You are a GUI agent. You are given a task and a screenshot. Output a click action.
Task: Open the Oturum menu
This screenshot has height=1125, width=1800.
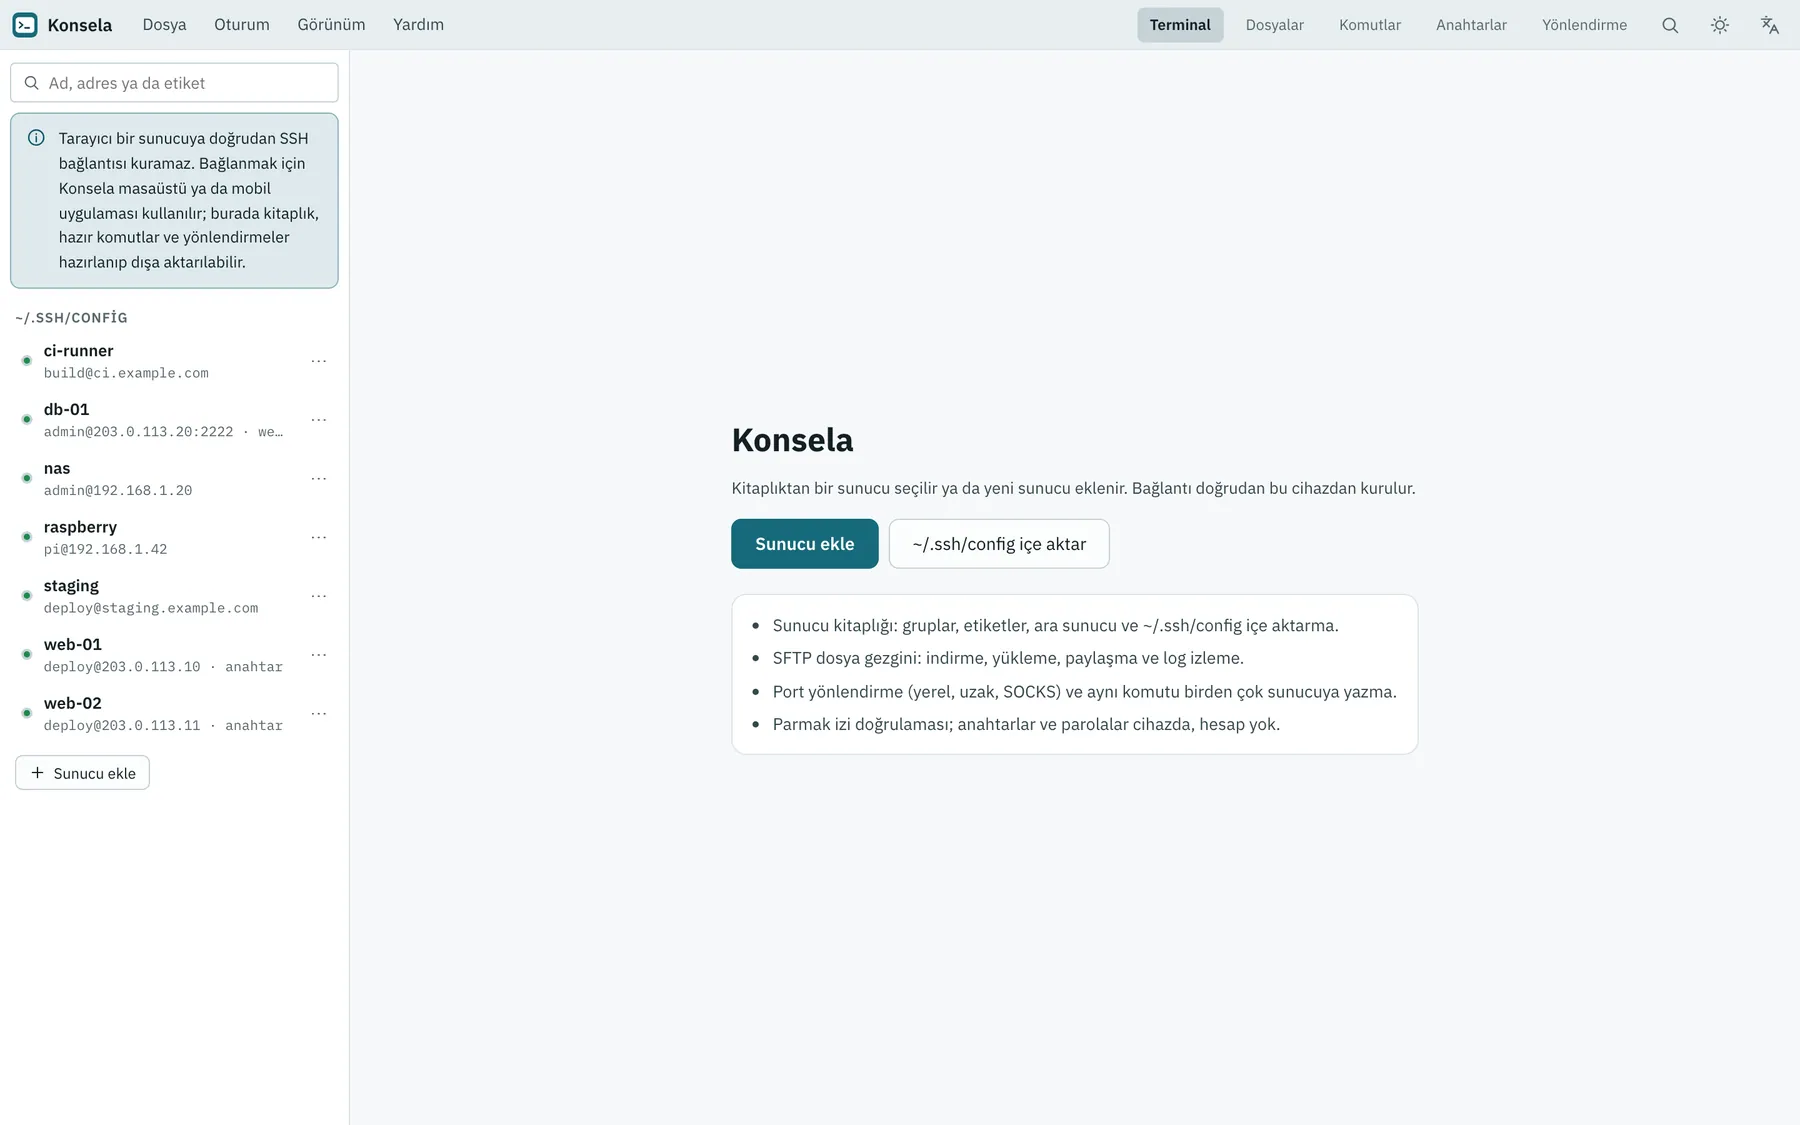(x=242, y=25)
